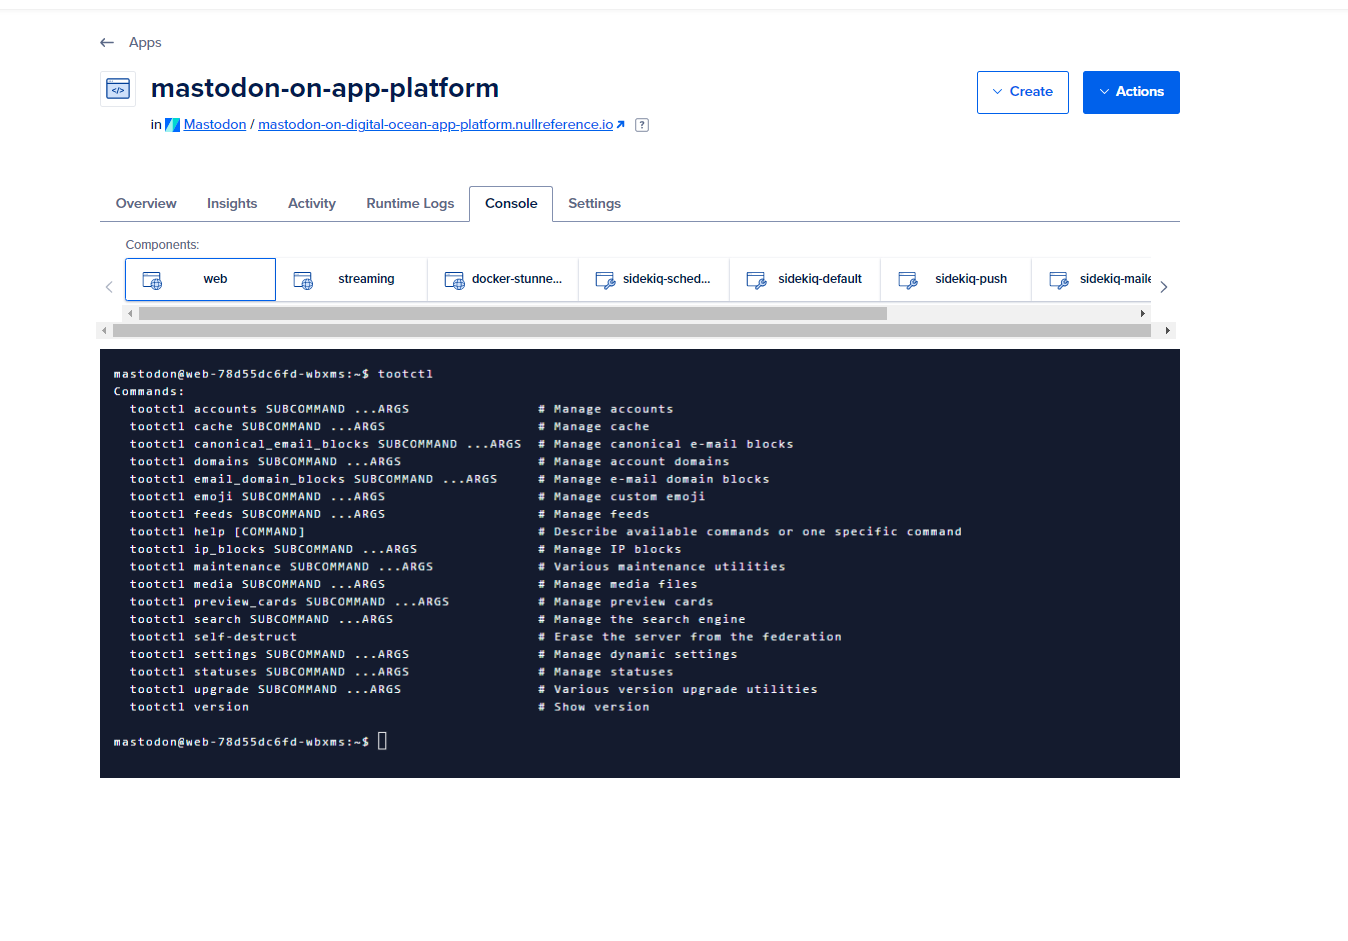Click the 'tootctl help [COMMAND]' line
Screen dimensions: 1348x941
(218, 532)
